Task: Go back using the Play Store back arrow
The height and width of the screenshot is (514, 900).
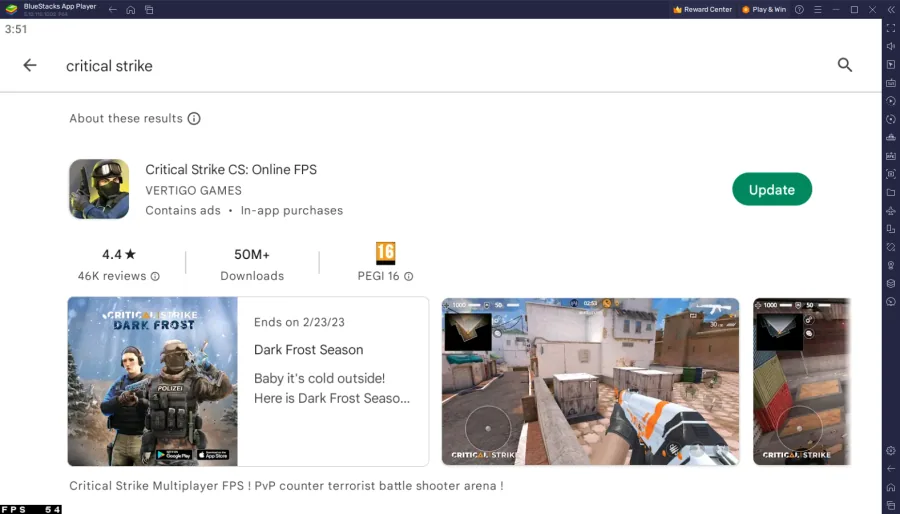Action: click(30, 65)
